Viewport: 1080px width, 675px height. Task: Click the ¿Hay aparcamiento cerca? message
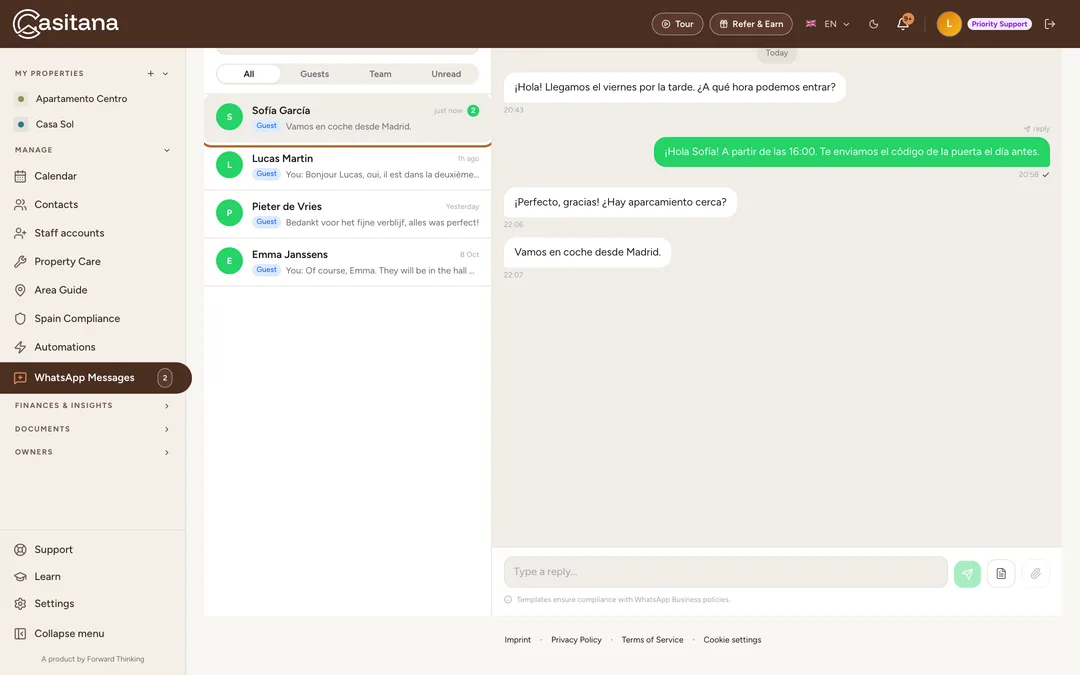(x=620, y=202)
